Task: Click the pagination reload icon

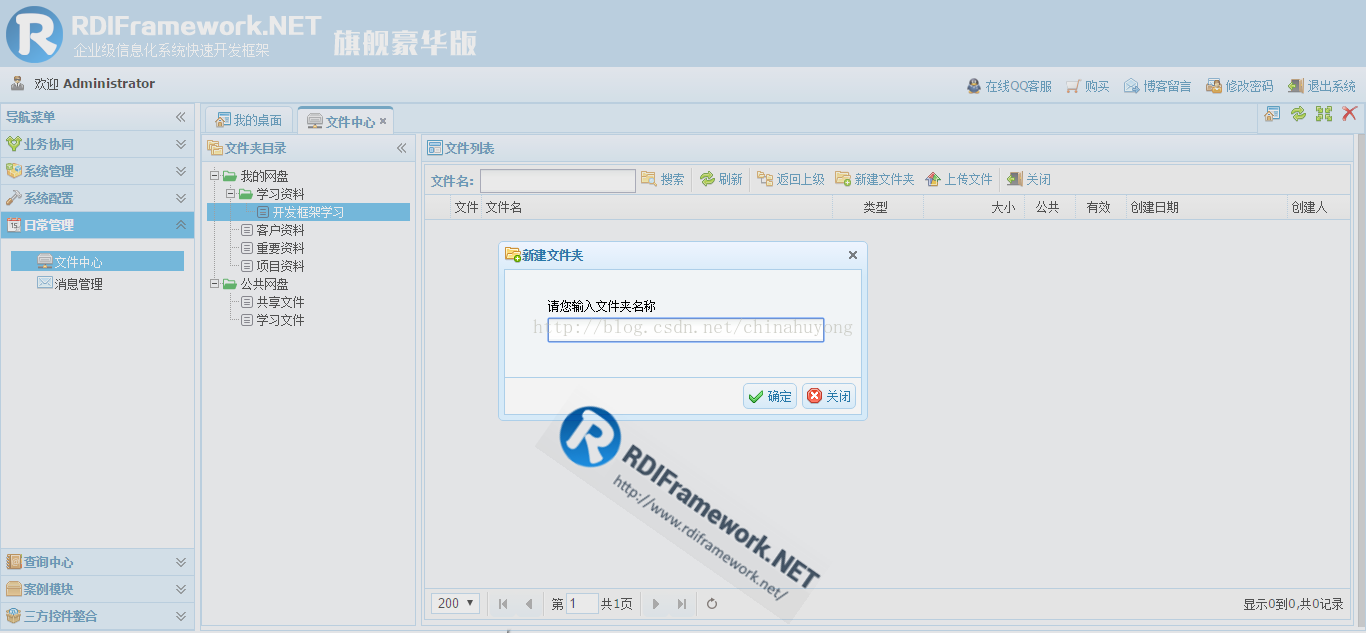Action: pyautogui.click(x=712, y=604)
